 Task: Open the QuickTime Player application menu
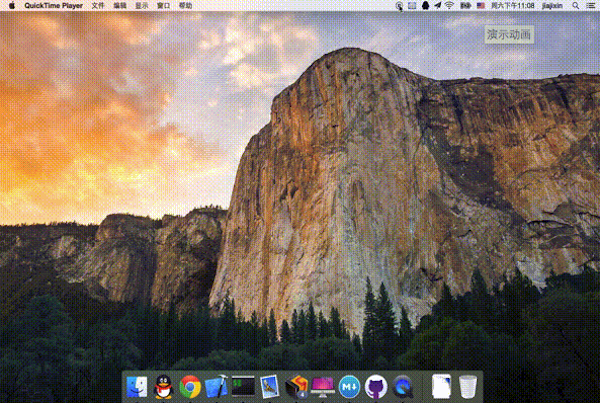click(54, 5)
